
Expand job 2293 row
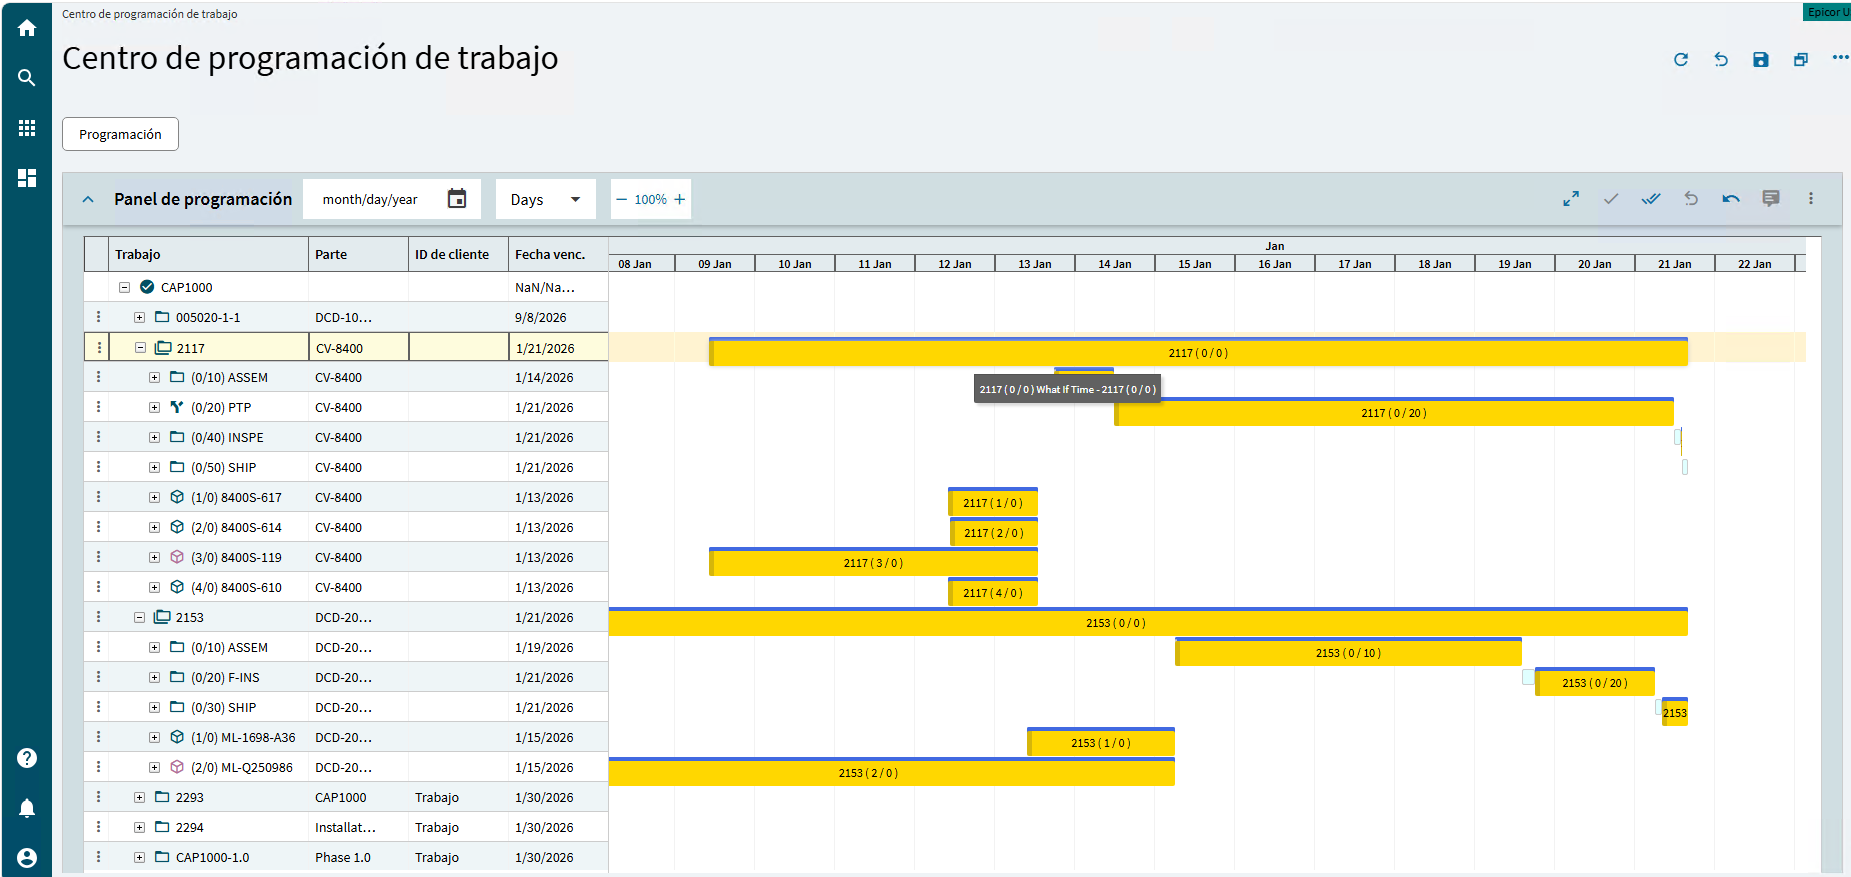click(x=140, y=797)
